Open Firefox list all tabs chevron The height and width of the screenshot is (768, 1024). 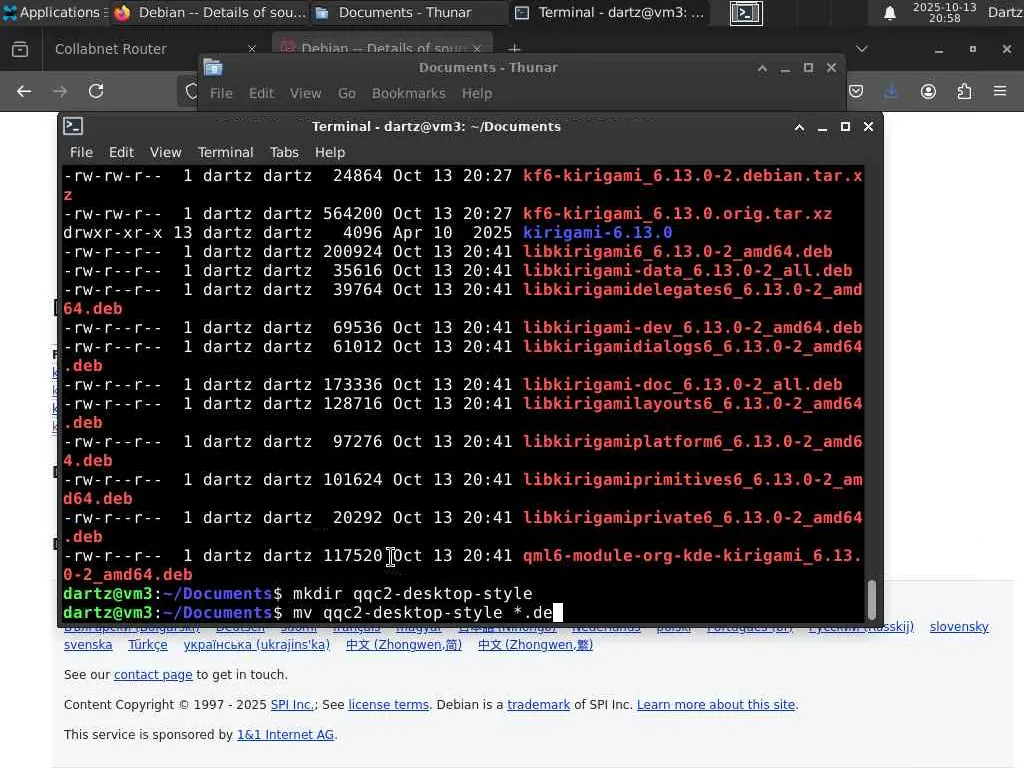[861, 49]
